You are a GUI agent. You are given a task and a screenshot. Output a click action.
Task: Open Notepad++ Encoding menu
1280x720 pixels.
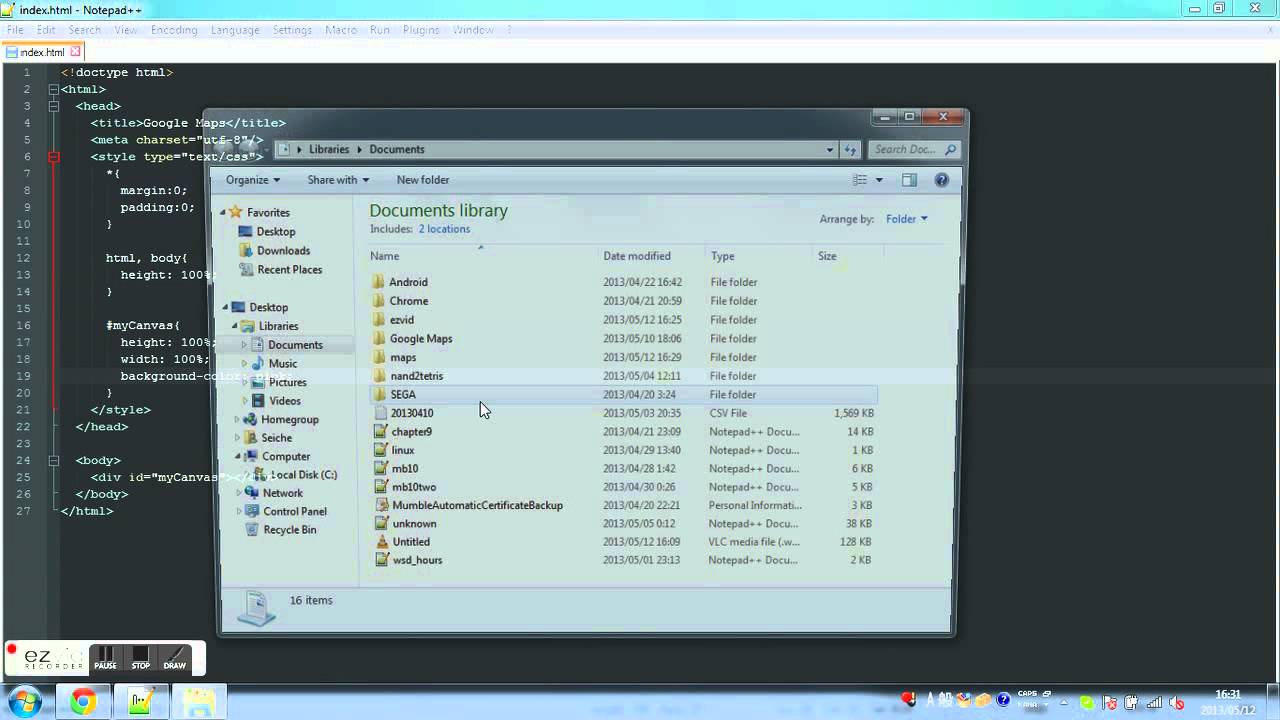point(174,30)
